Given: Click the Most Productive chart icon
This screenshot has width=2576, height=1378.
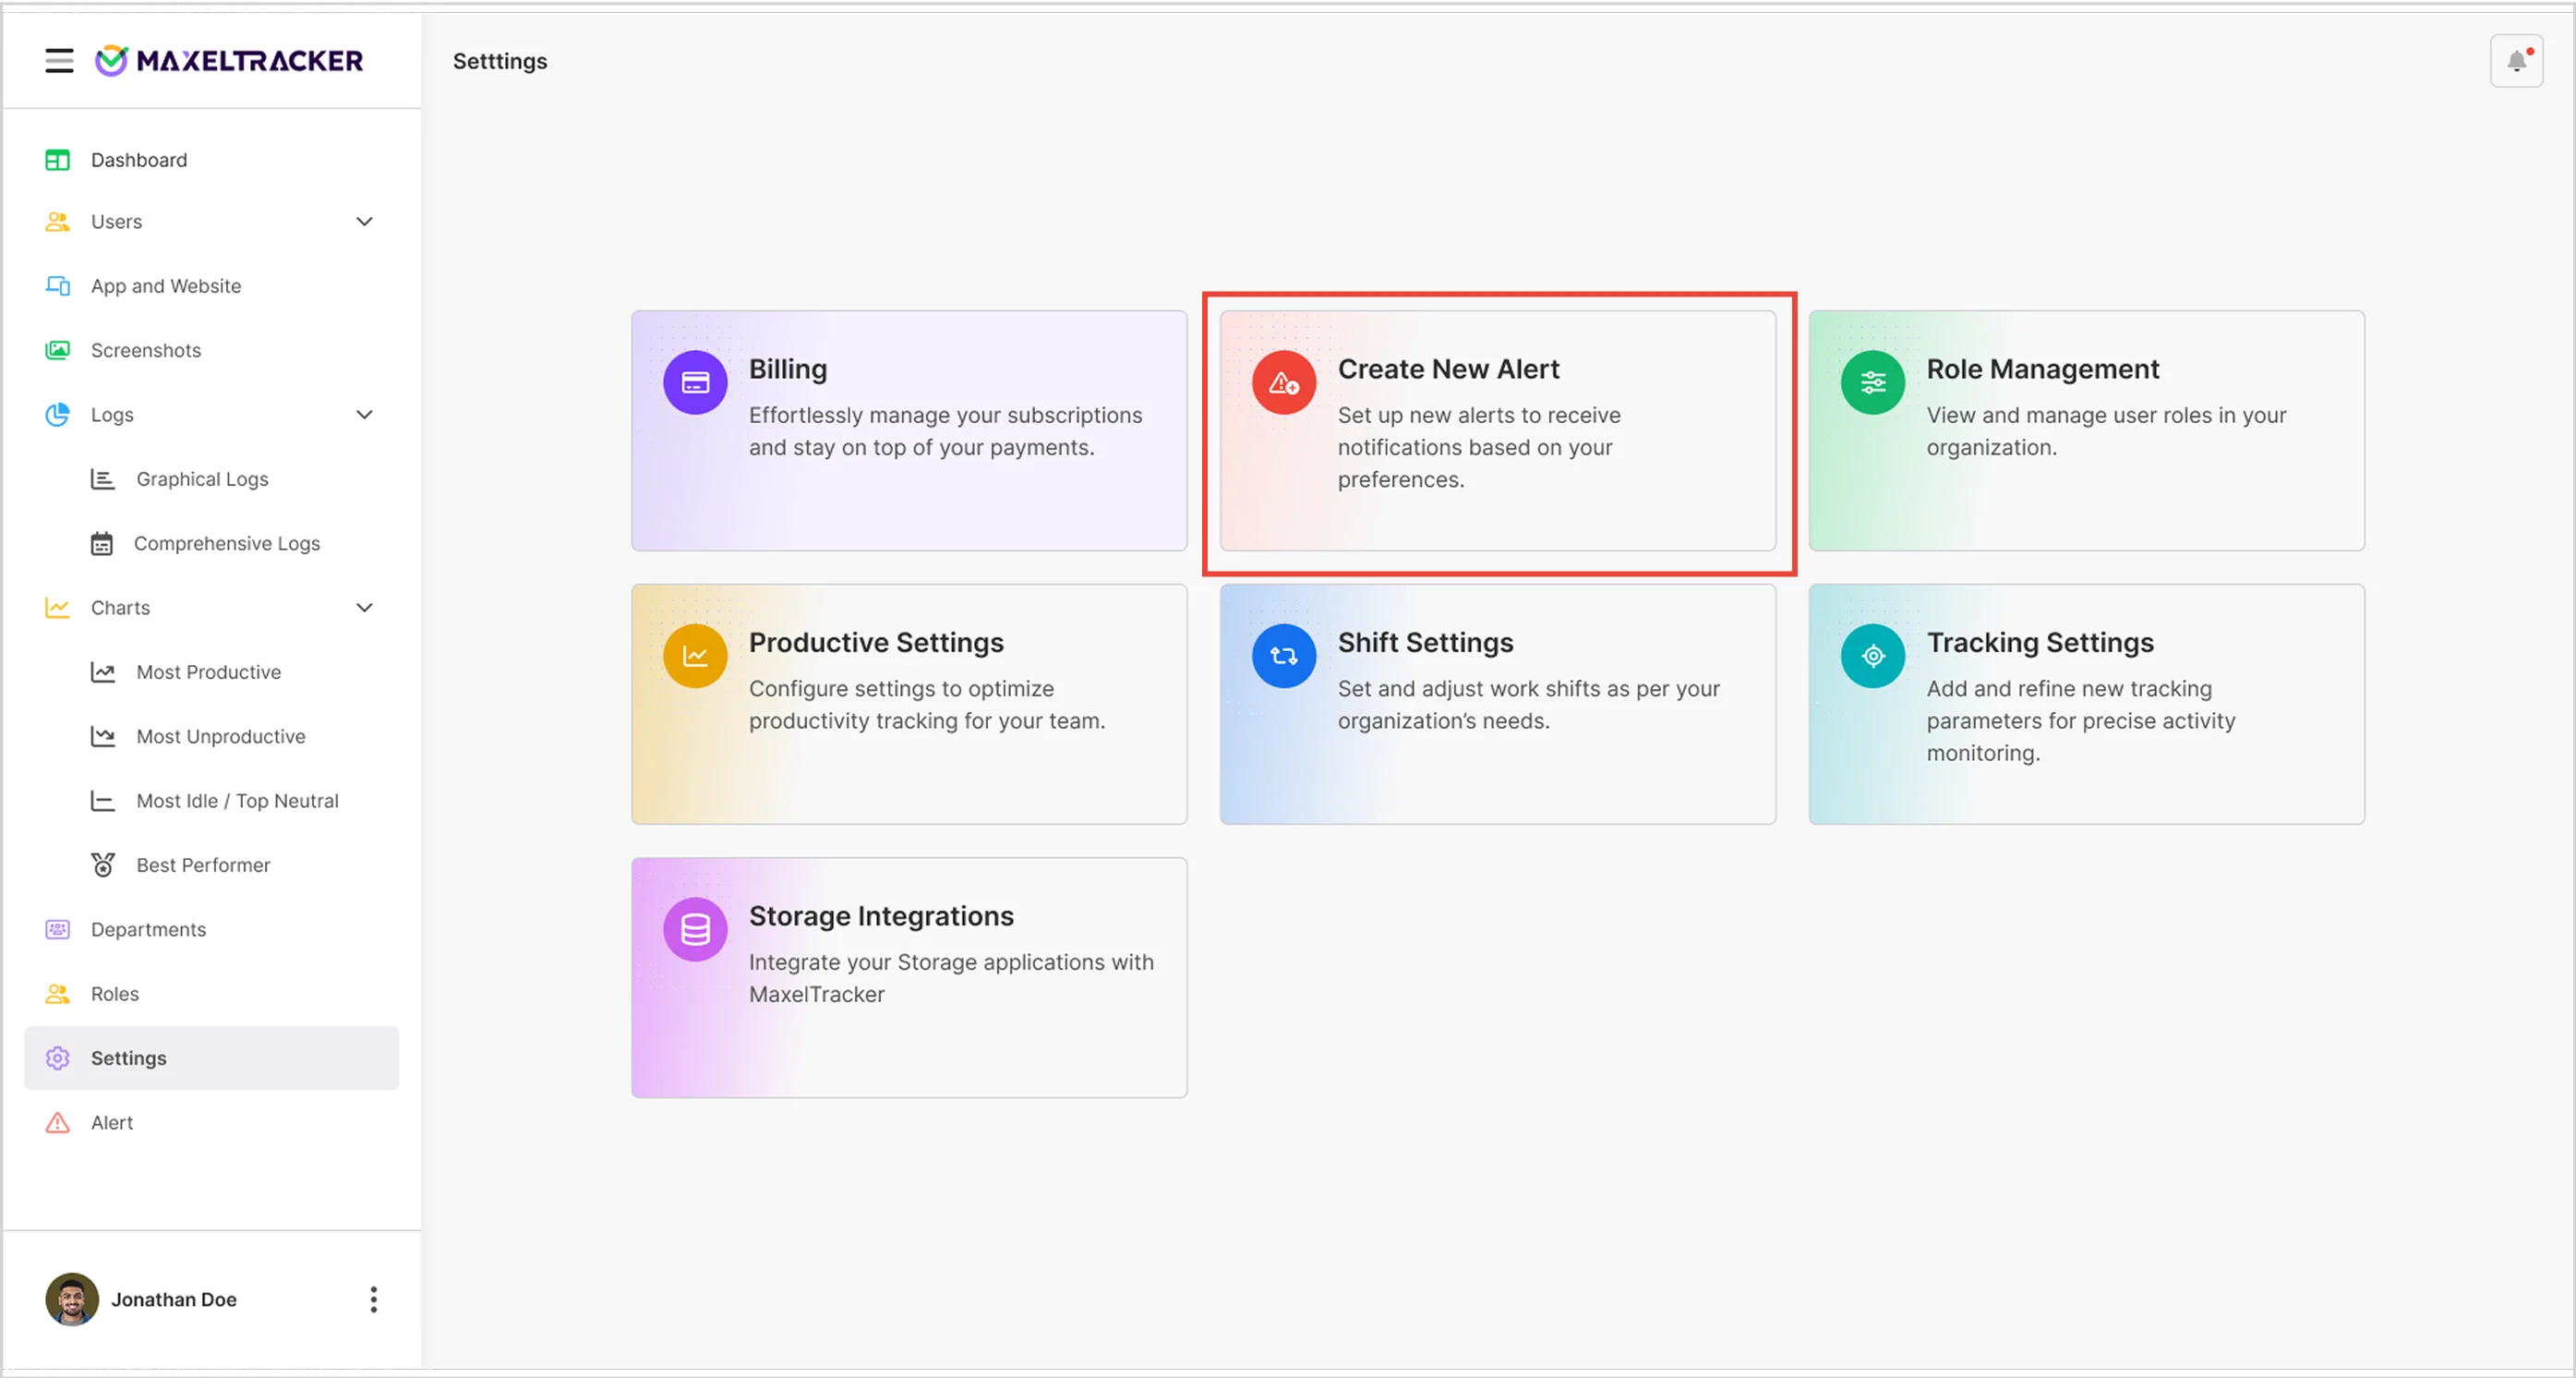Looking at the screenshot, I should tap(103, 672).
